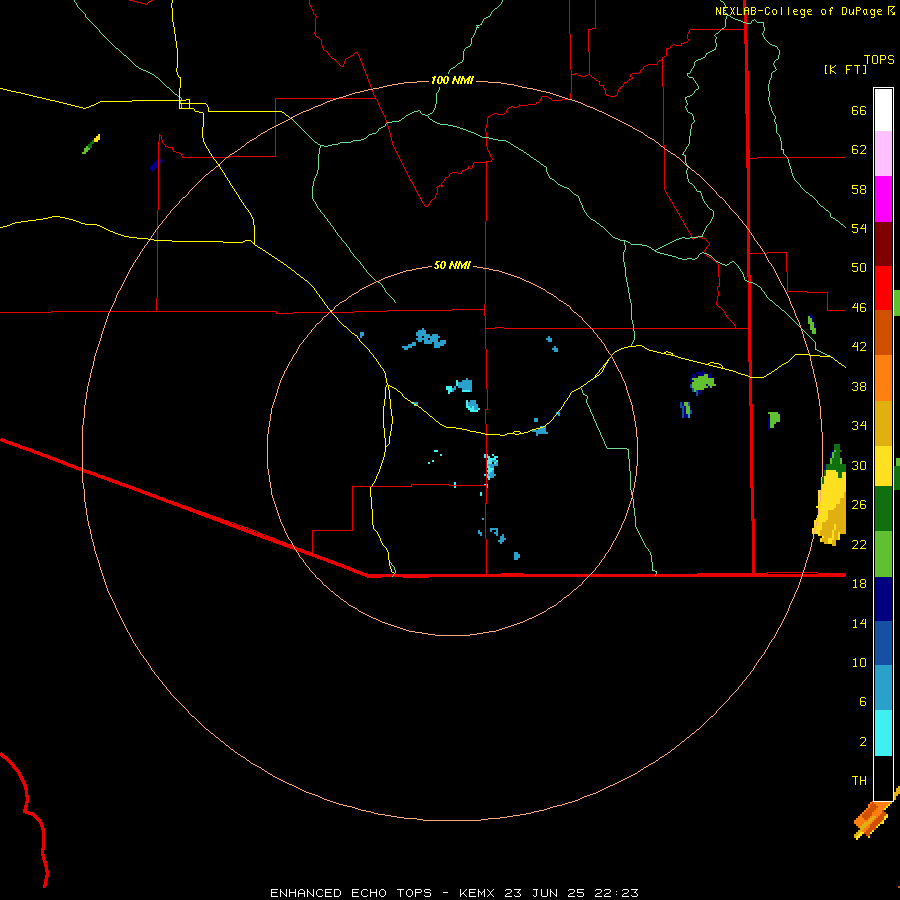The image size is (900, 900).
Task: Click the legend value 22
Action: pos(859,544)
